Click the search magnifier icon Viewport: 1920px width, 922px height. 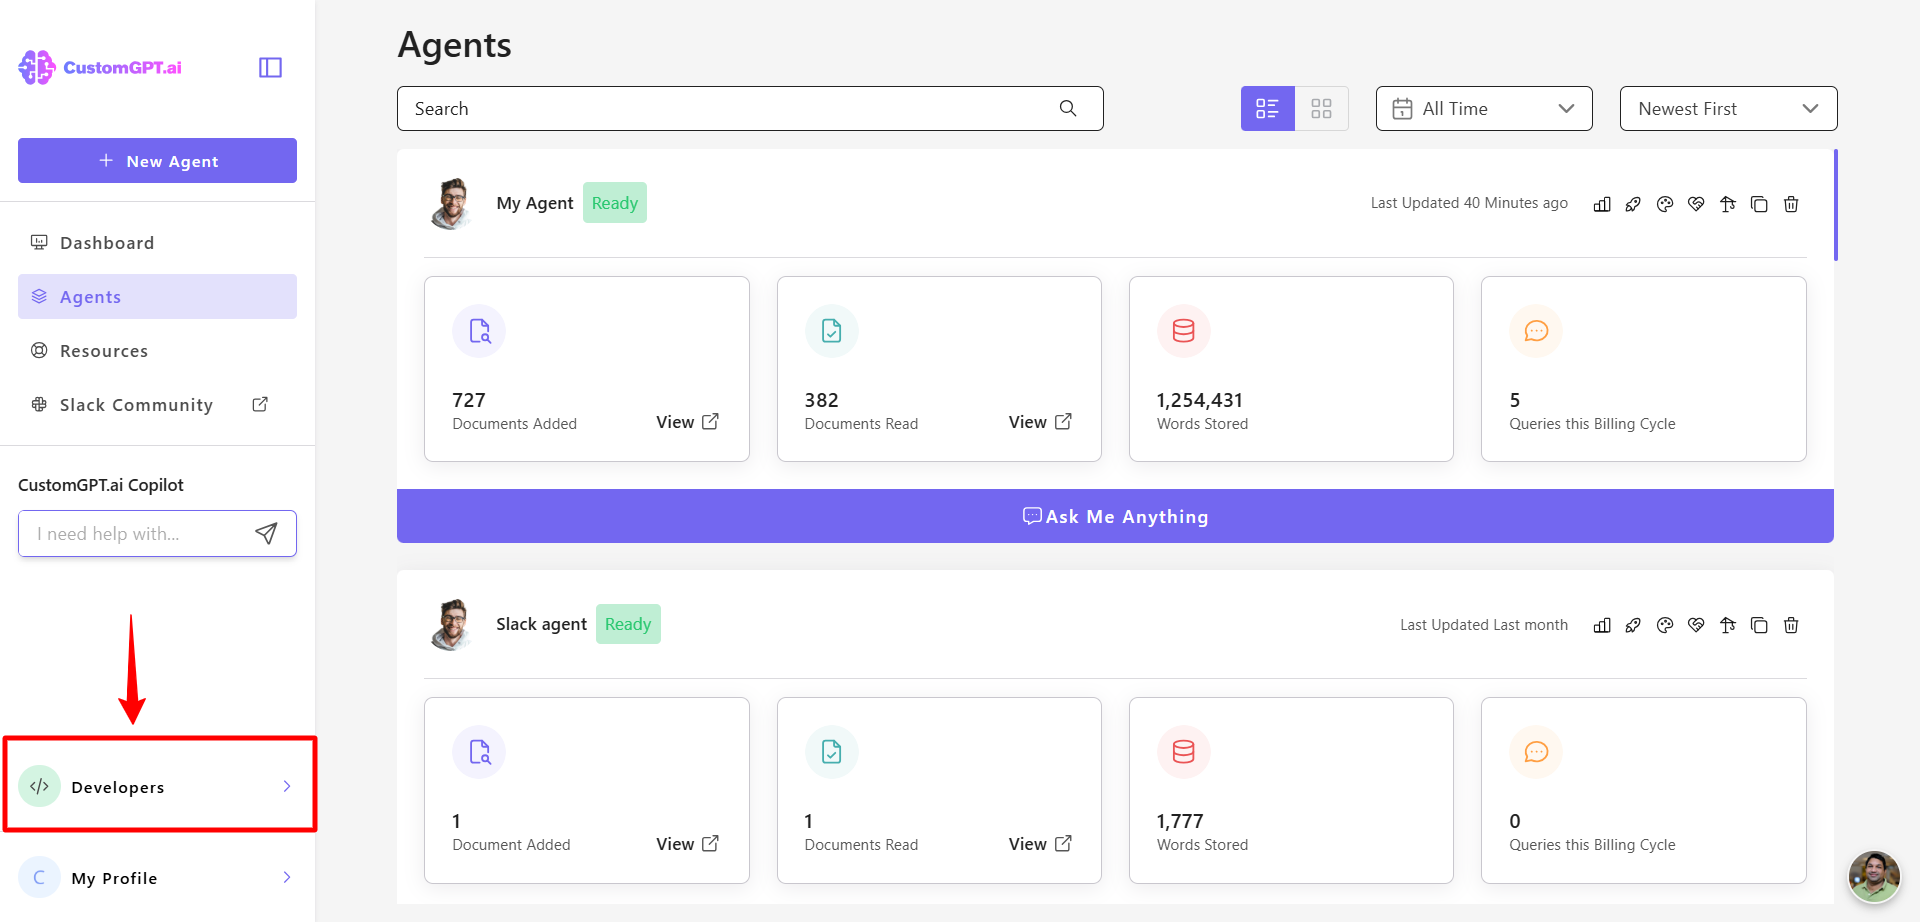coord(1068,108)
